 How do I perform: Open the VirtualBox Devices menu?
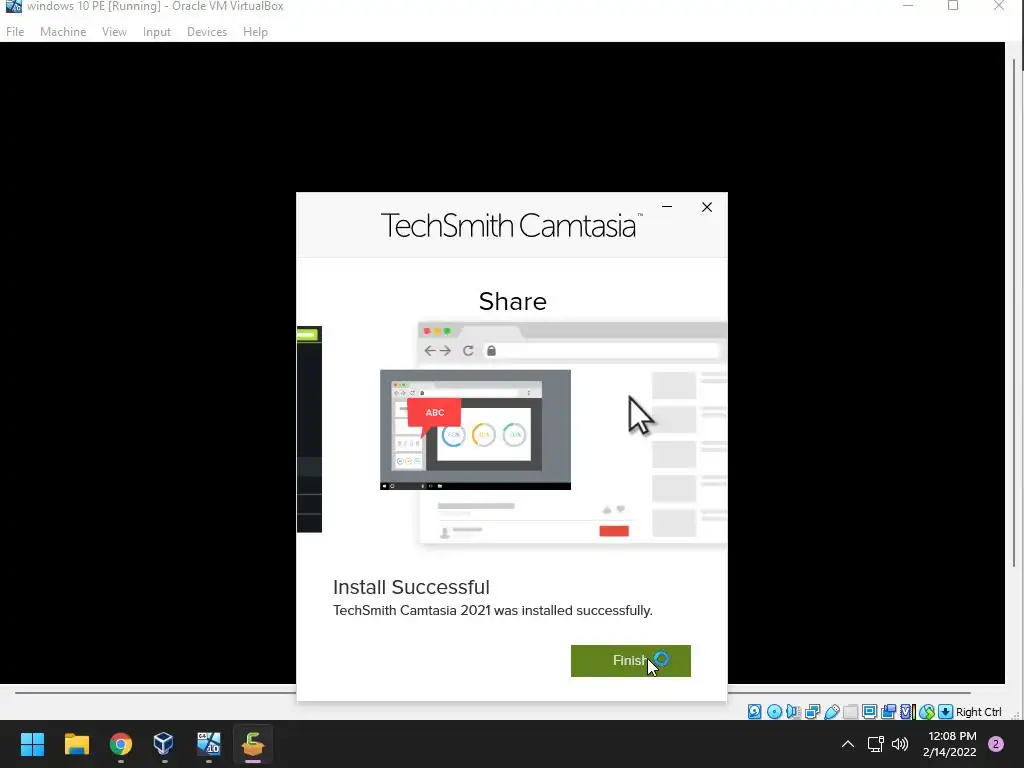[207, 31]
